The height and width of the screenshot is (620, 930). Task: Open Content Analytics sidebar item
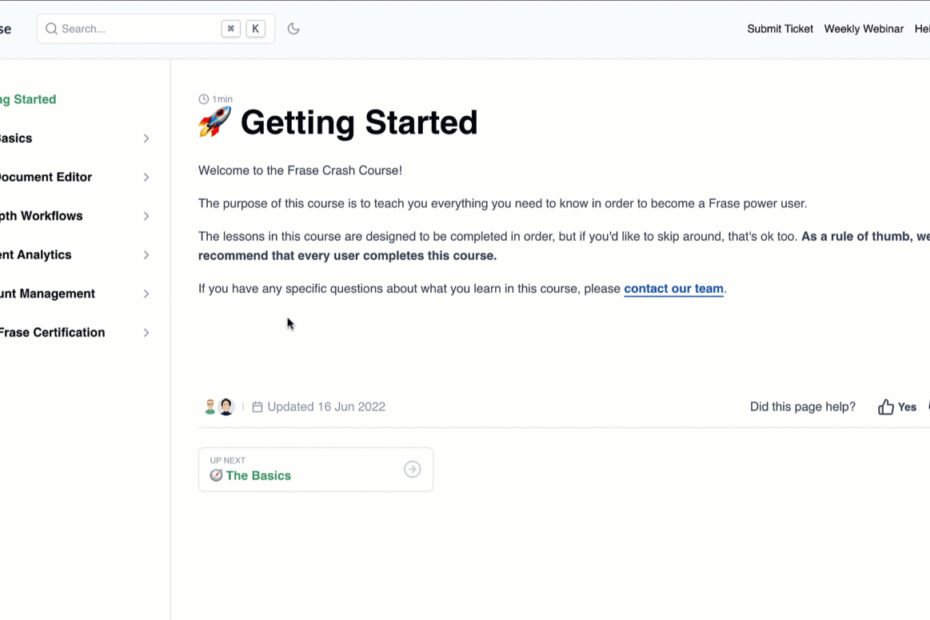point(36,255)
